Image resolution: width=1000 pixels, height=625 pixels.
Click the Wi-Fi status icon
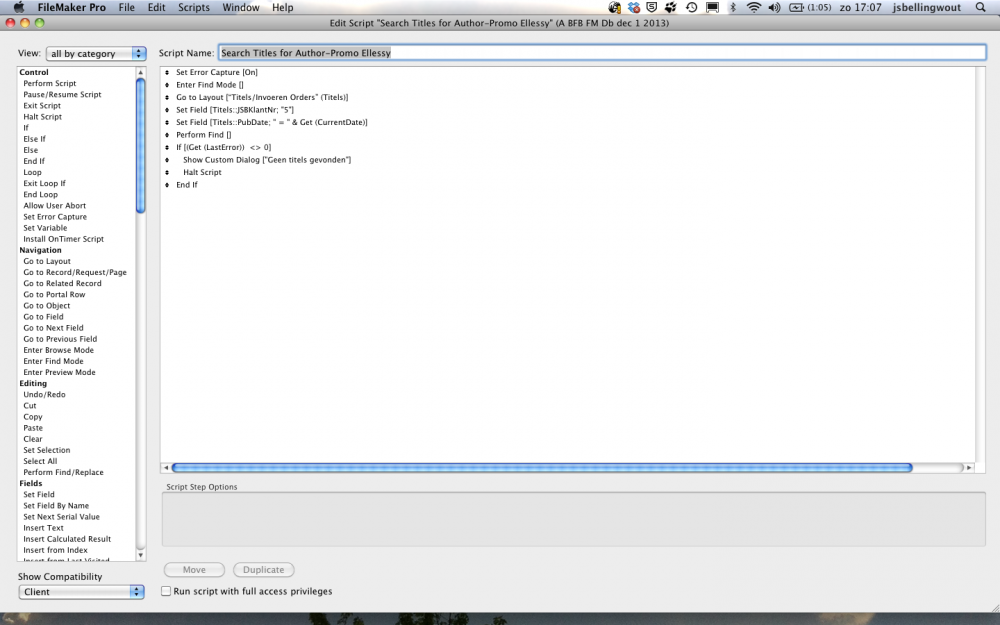click(x=754, y=8)
